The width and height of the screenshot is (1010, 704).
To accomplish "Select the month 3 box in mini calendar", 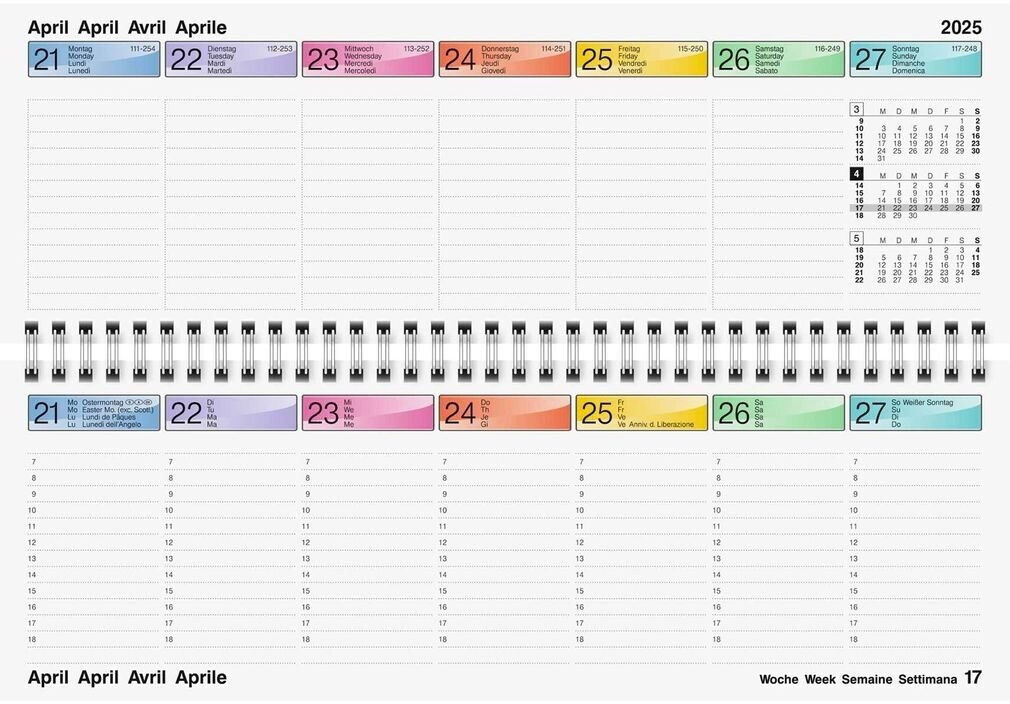I will coord(856,109).
